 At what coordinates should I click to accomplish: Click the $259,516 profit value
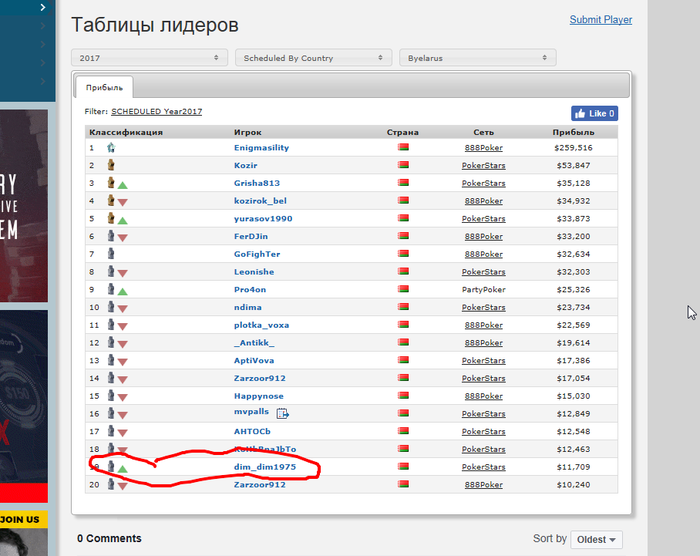point(573,148)
